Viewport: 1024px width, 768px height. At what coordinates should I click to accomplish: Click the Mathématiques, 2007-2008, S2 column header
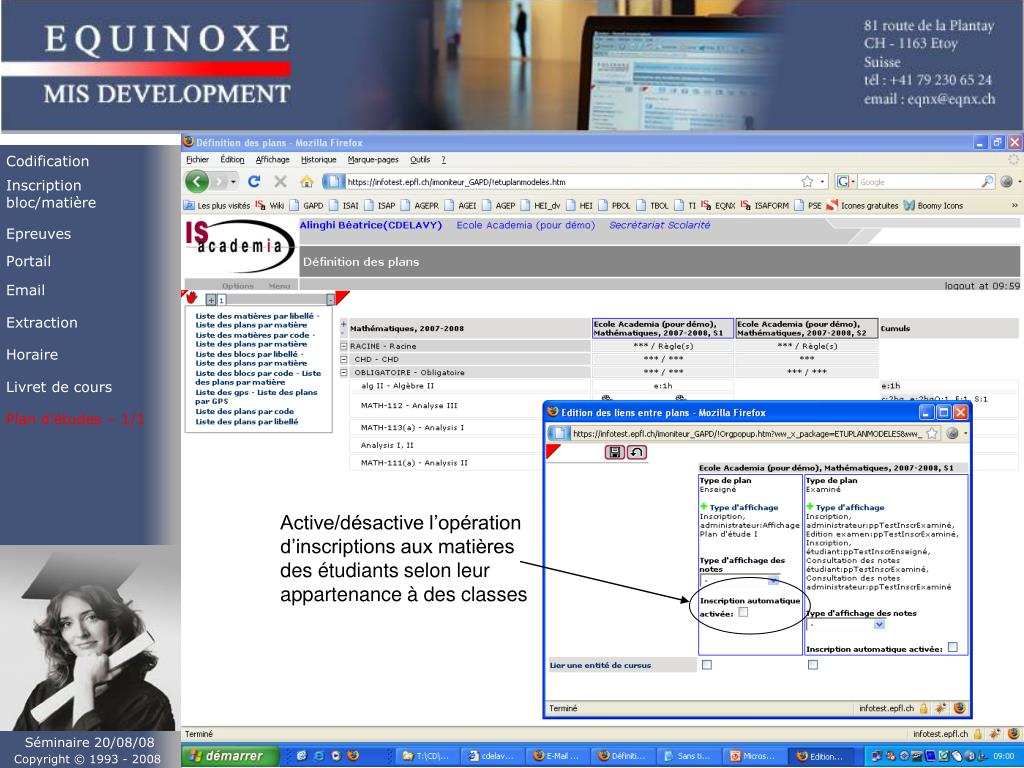[806, 328]
